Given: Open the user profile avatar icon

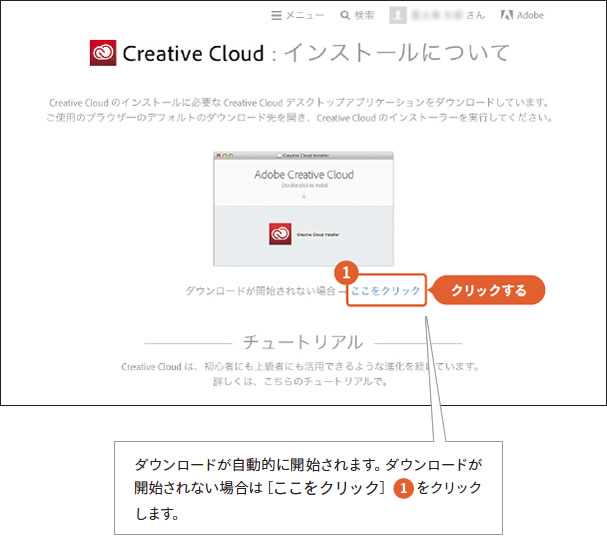Looking at the screenshot, I should pos(398,15).
